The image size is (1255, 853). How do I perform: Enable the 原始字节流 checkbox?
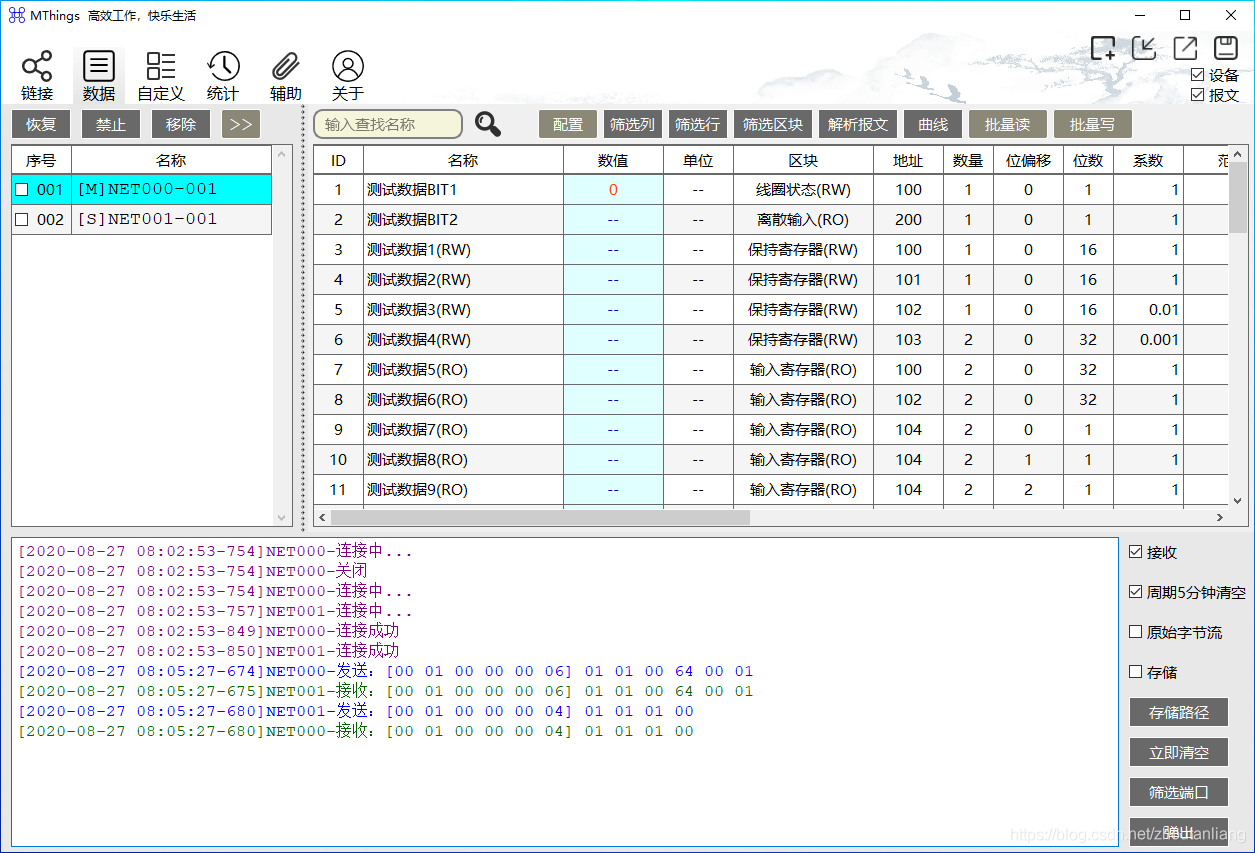(x=1135, y=632)
